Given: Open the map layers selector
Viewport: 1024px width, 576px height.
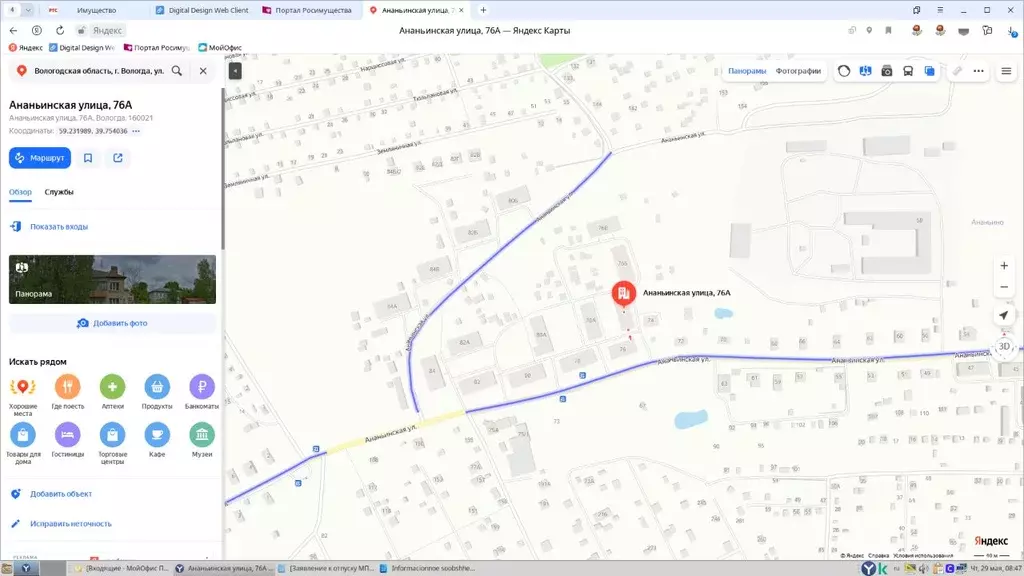Looking at the screenshot, I should 929,71.
